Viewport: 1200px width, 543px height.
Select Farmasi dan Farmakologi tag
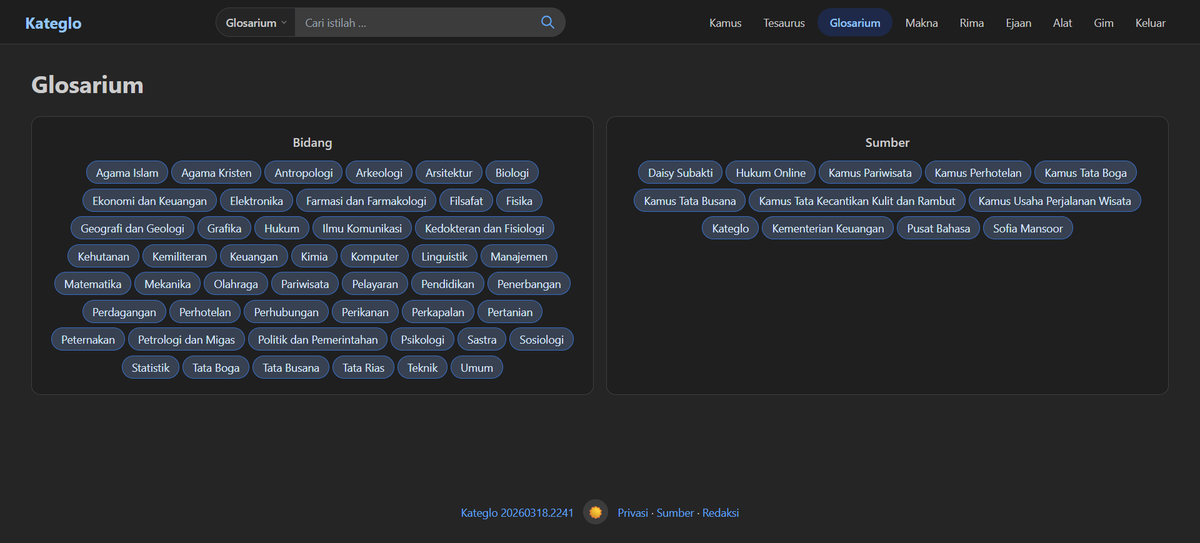(x=366, y=201)
